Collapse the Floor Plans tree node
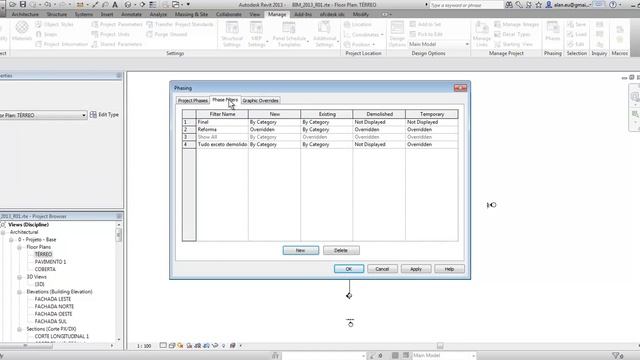This screenshot has width=640, height=360. click(19, 247)
